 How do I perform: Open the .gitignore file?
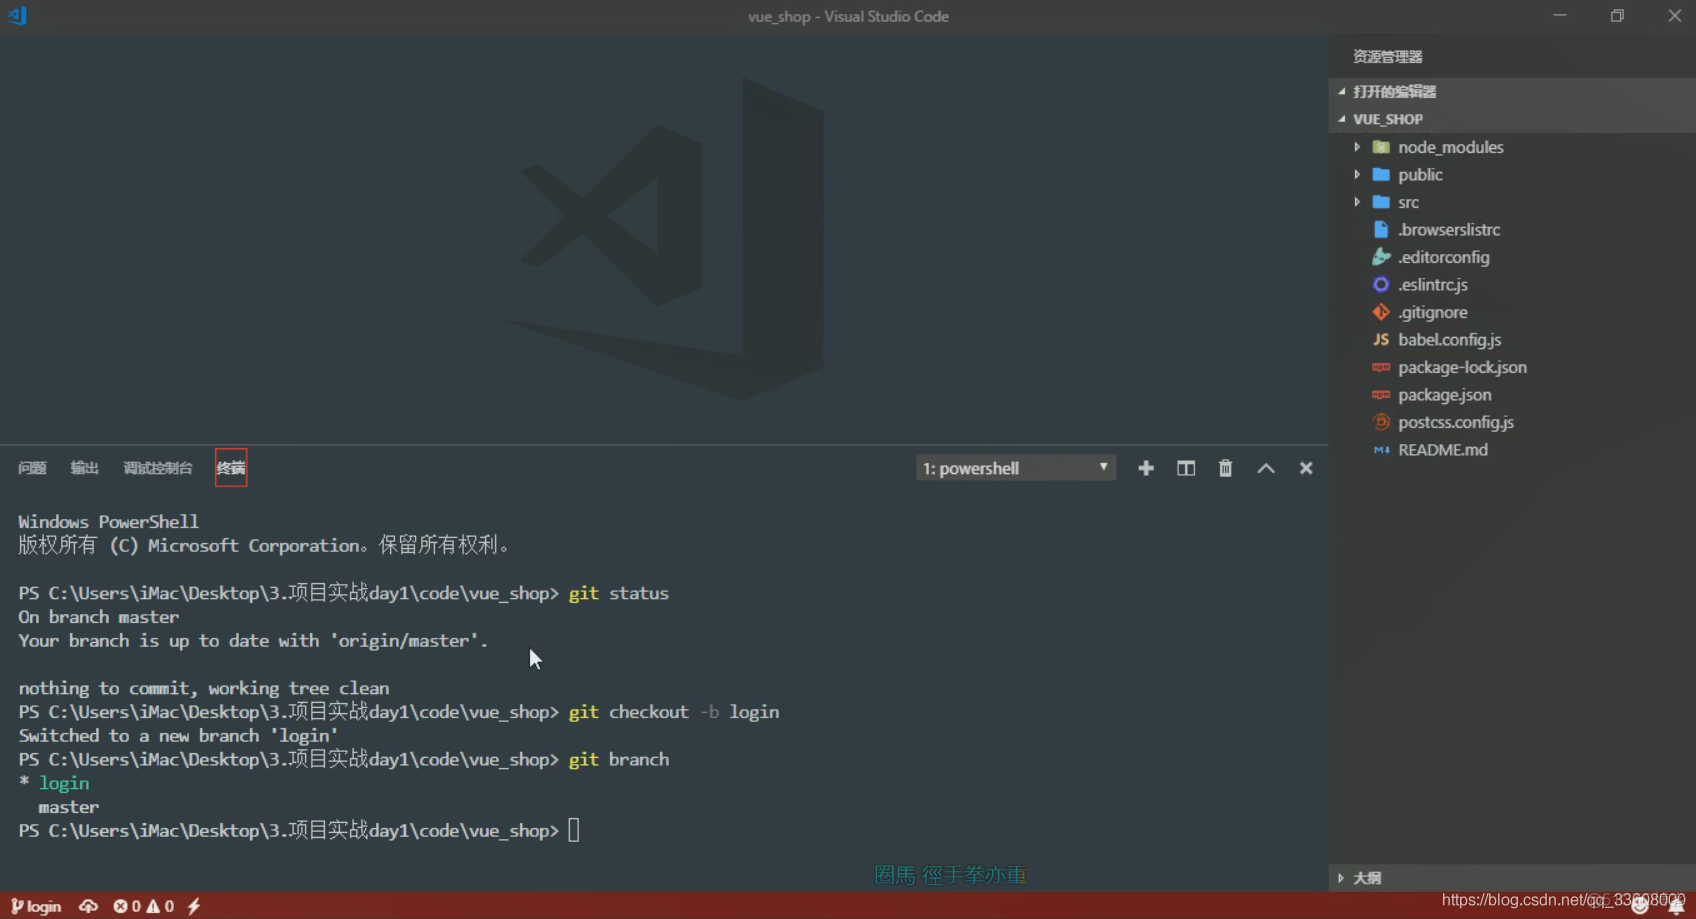pos(1433,312)
